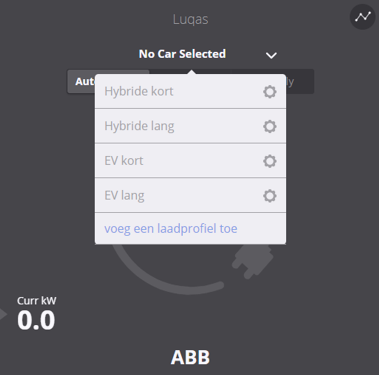Click the charging plug icon

[x=253, y=261]
